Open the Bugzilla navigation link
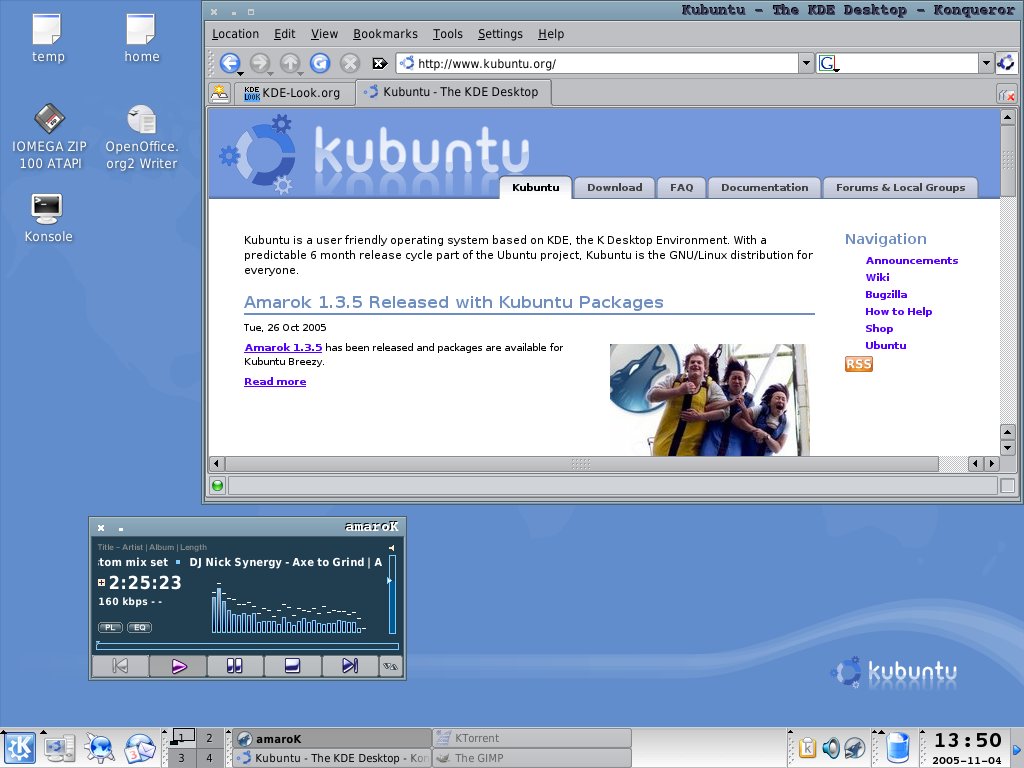The height and width of the screenshot is (768, 1024). (x=886, y=295)
